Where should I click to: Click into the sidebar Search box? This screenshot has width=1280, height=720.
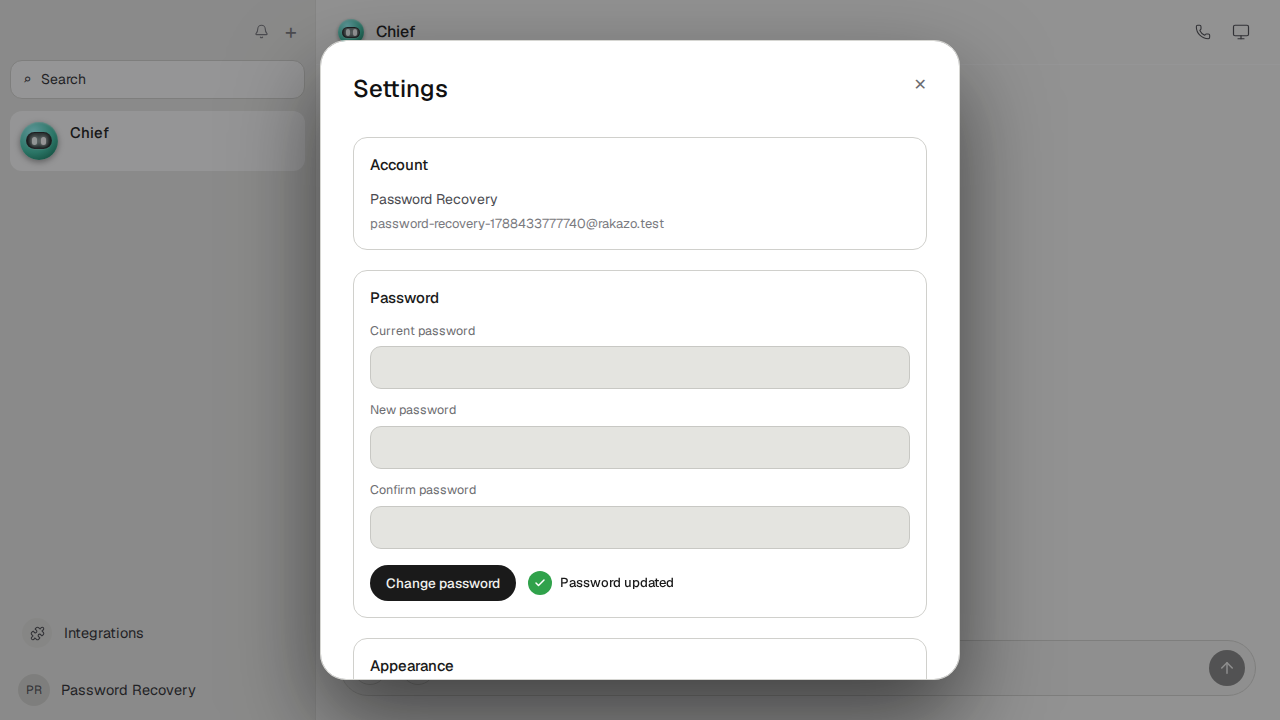(x=157, y=79)
